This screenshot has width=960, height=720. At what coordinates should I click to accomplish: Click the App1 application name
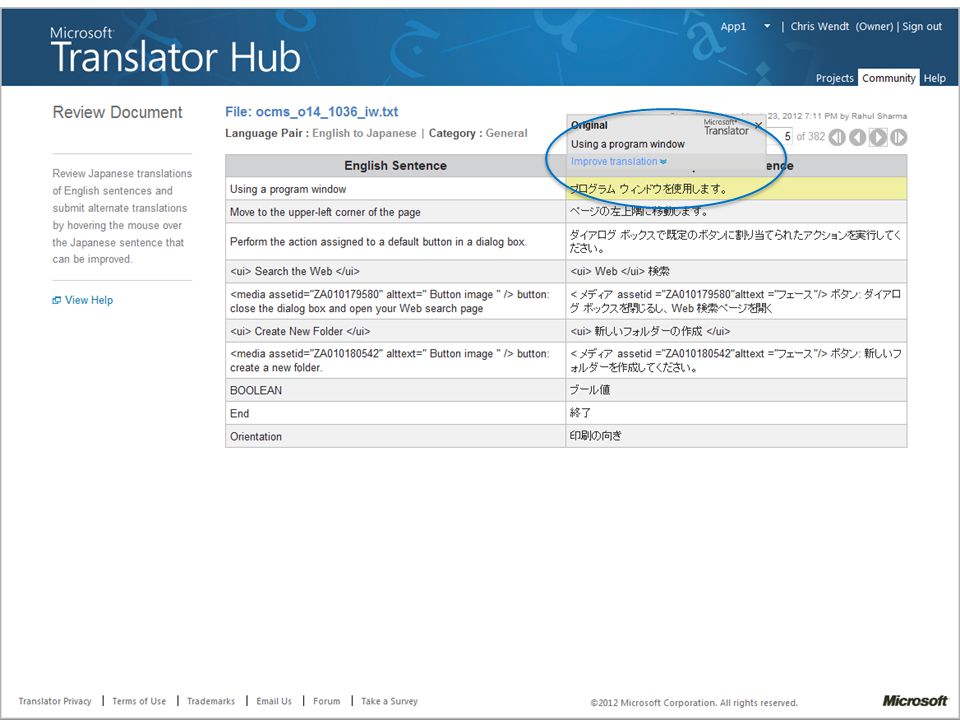733,26
